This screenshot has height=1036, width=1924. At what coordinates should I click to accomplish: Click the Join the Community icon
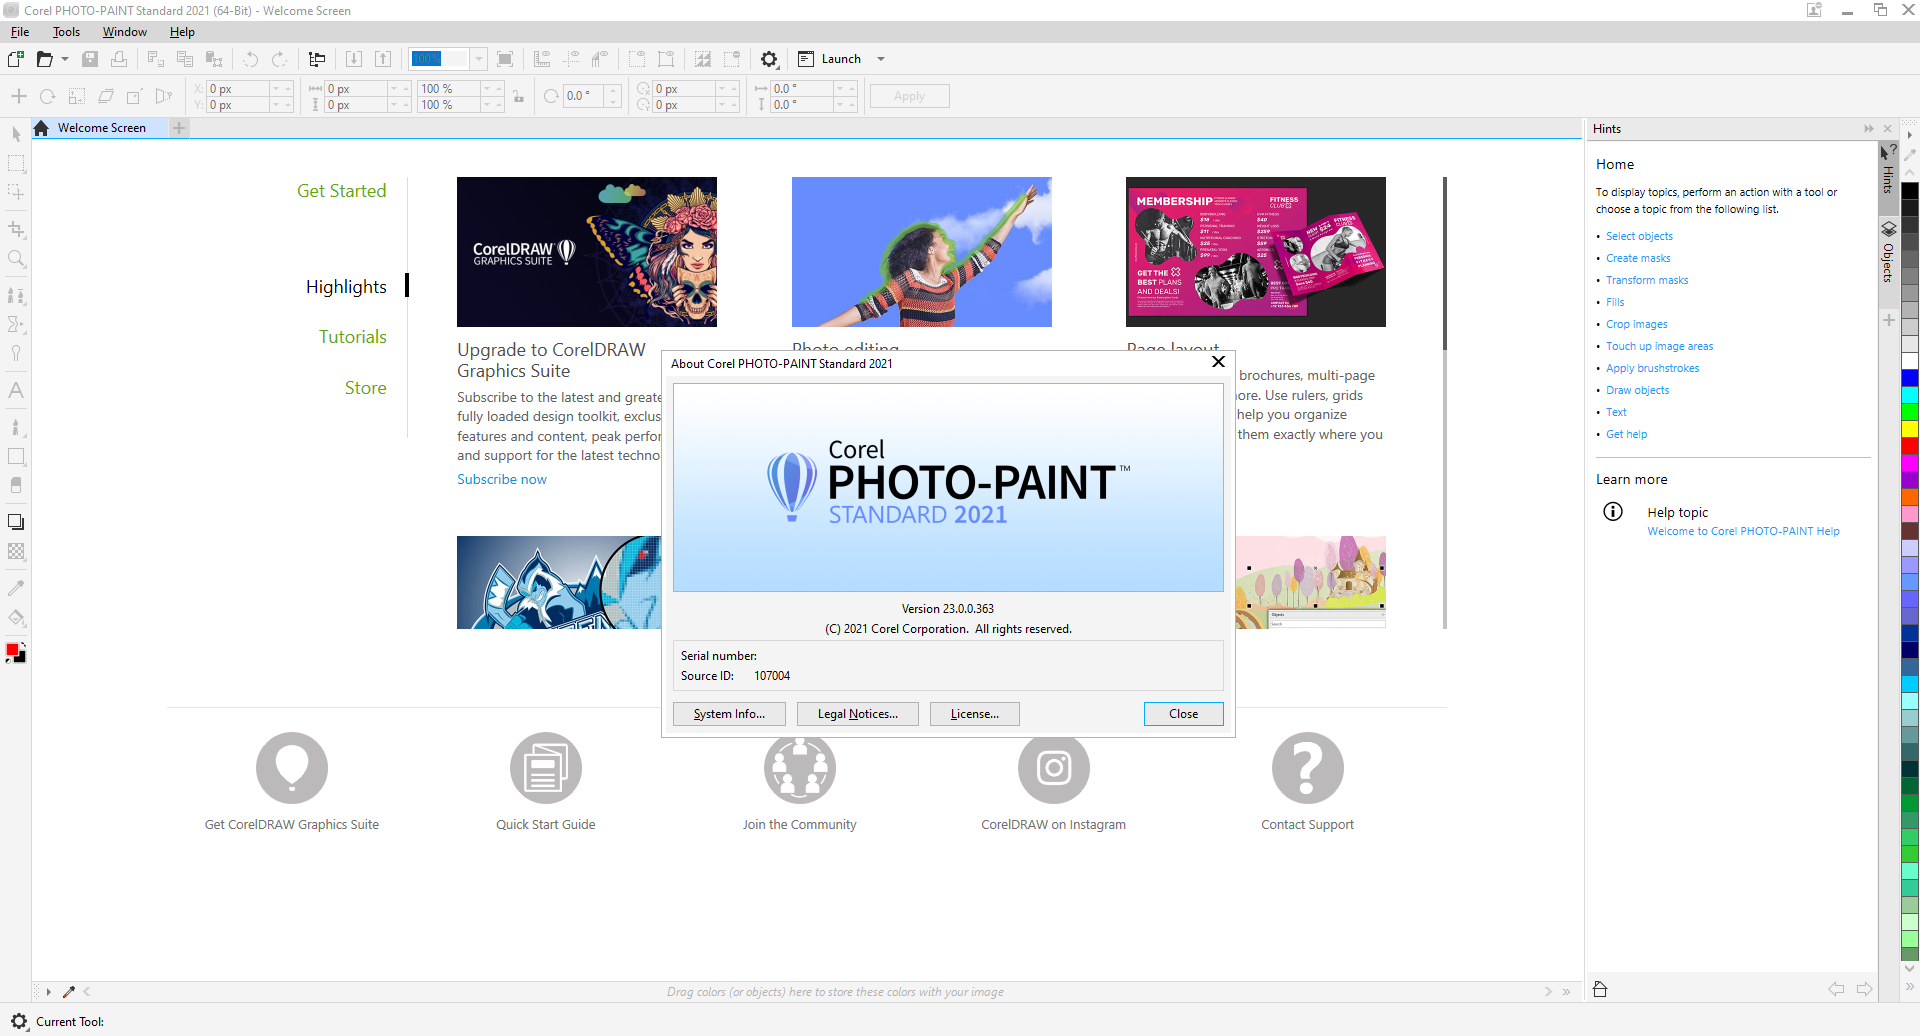[x=800, y=768]
